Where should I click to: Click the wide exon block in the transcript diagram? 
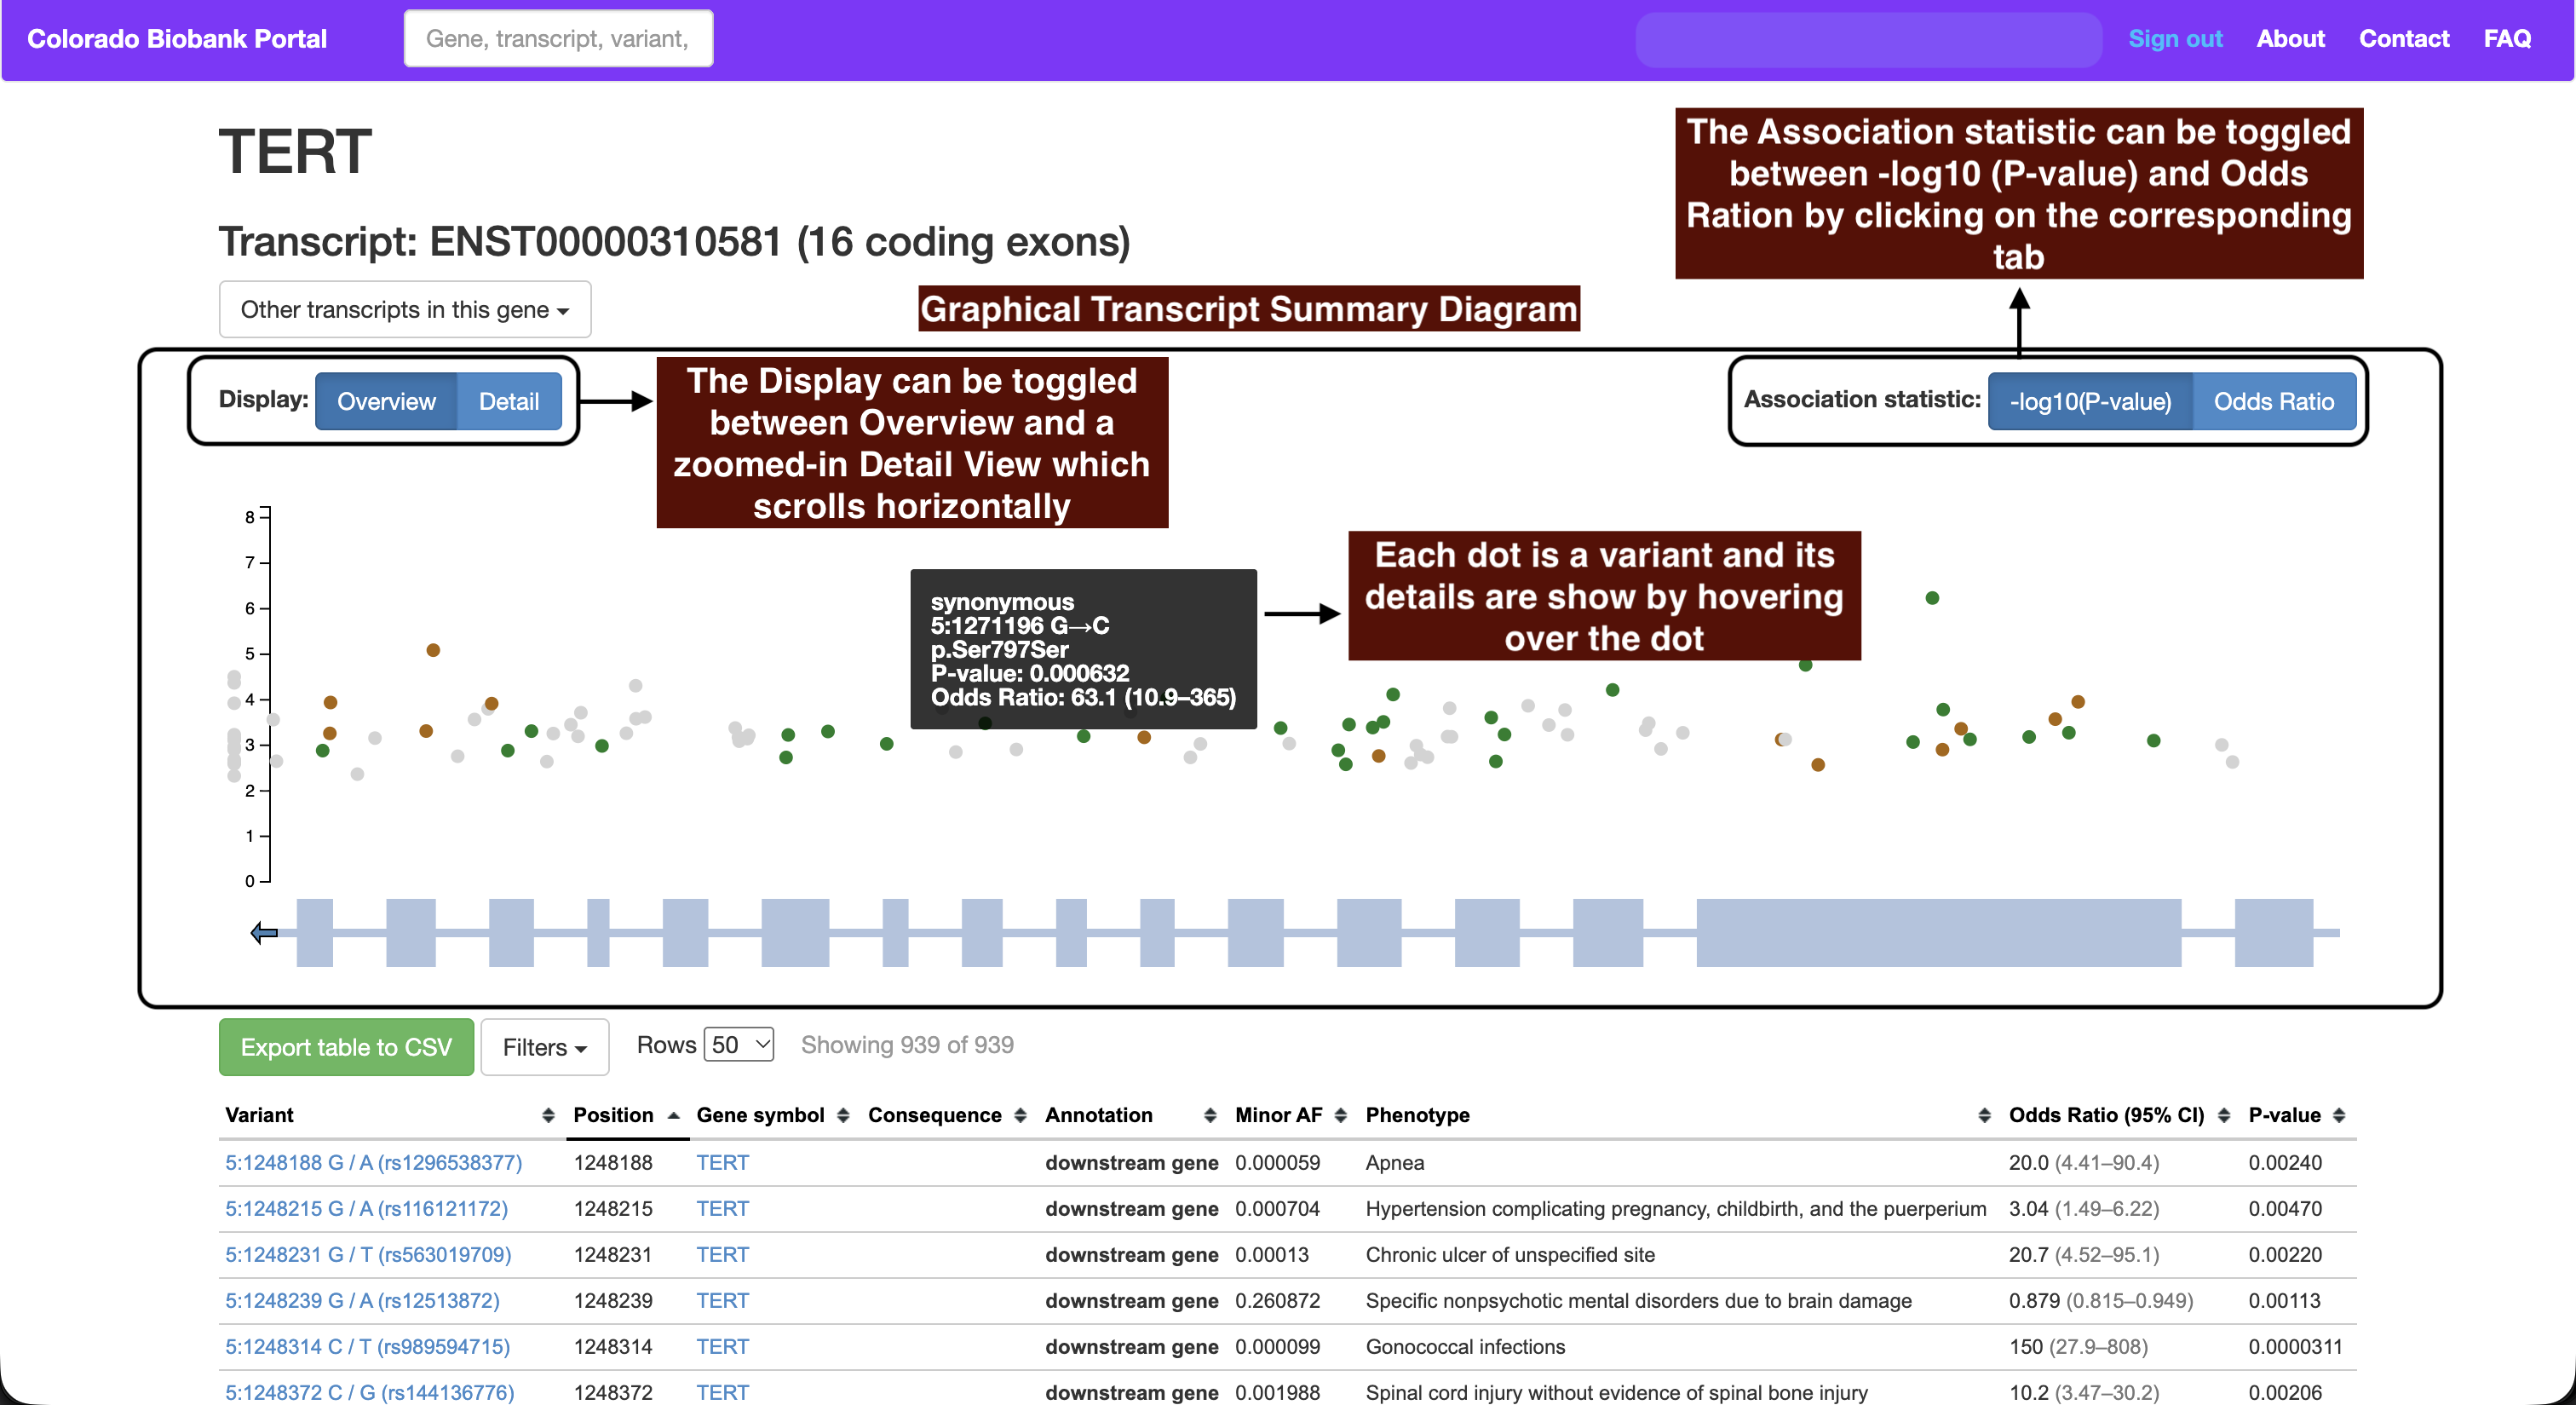(x=1938, y=933)
